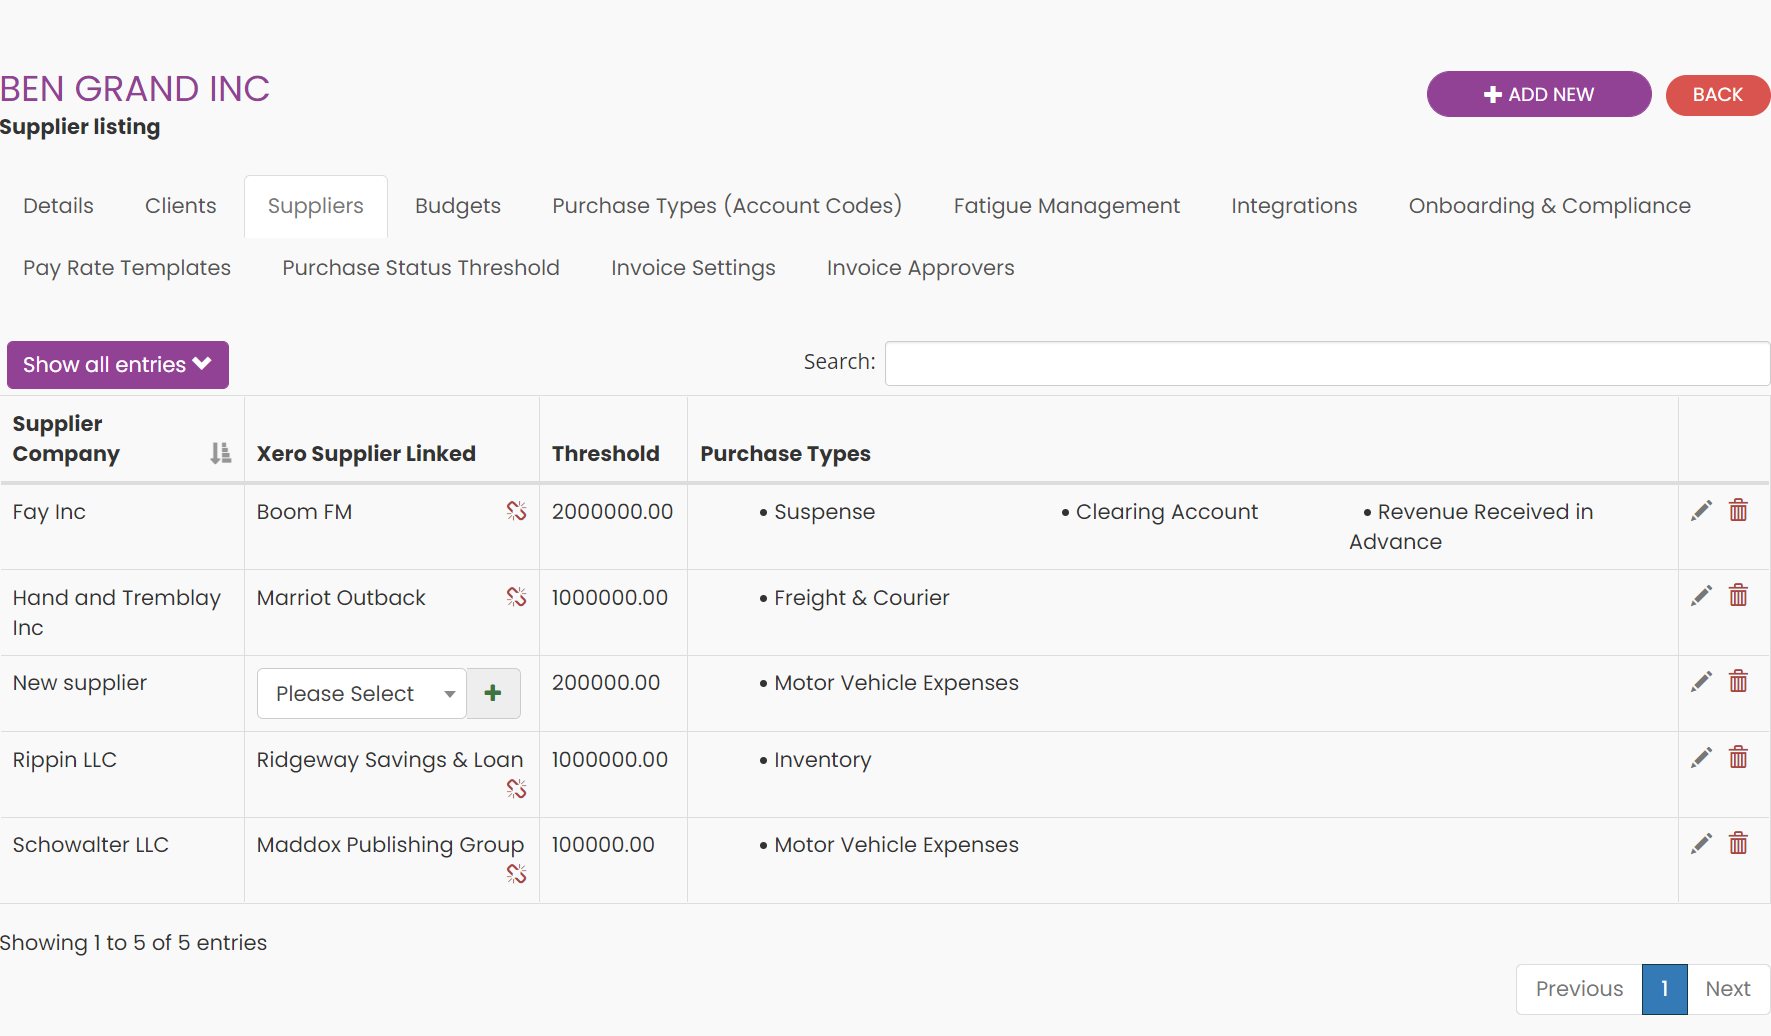Delete Schowalter LLC supplier row
This screenshot has width=1771, height=1036.
pyautogui.click(x=1738, y=844)
